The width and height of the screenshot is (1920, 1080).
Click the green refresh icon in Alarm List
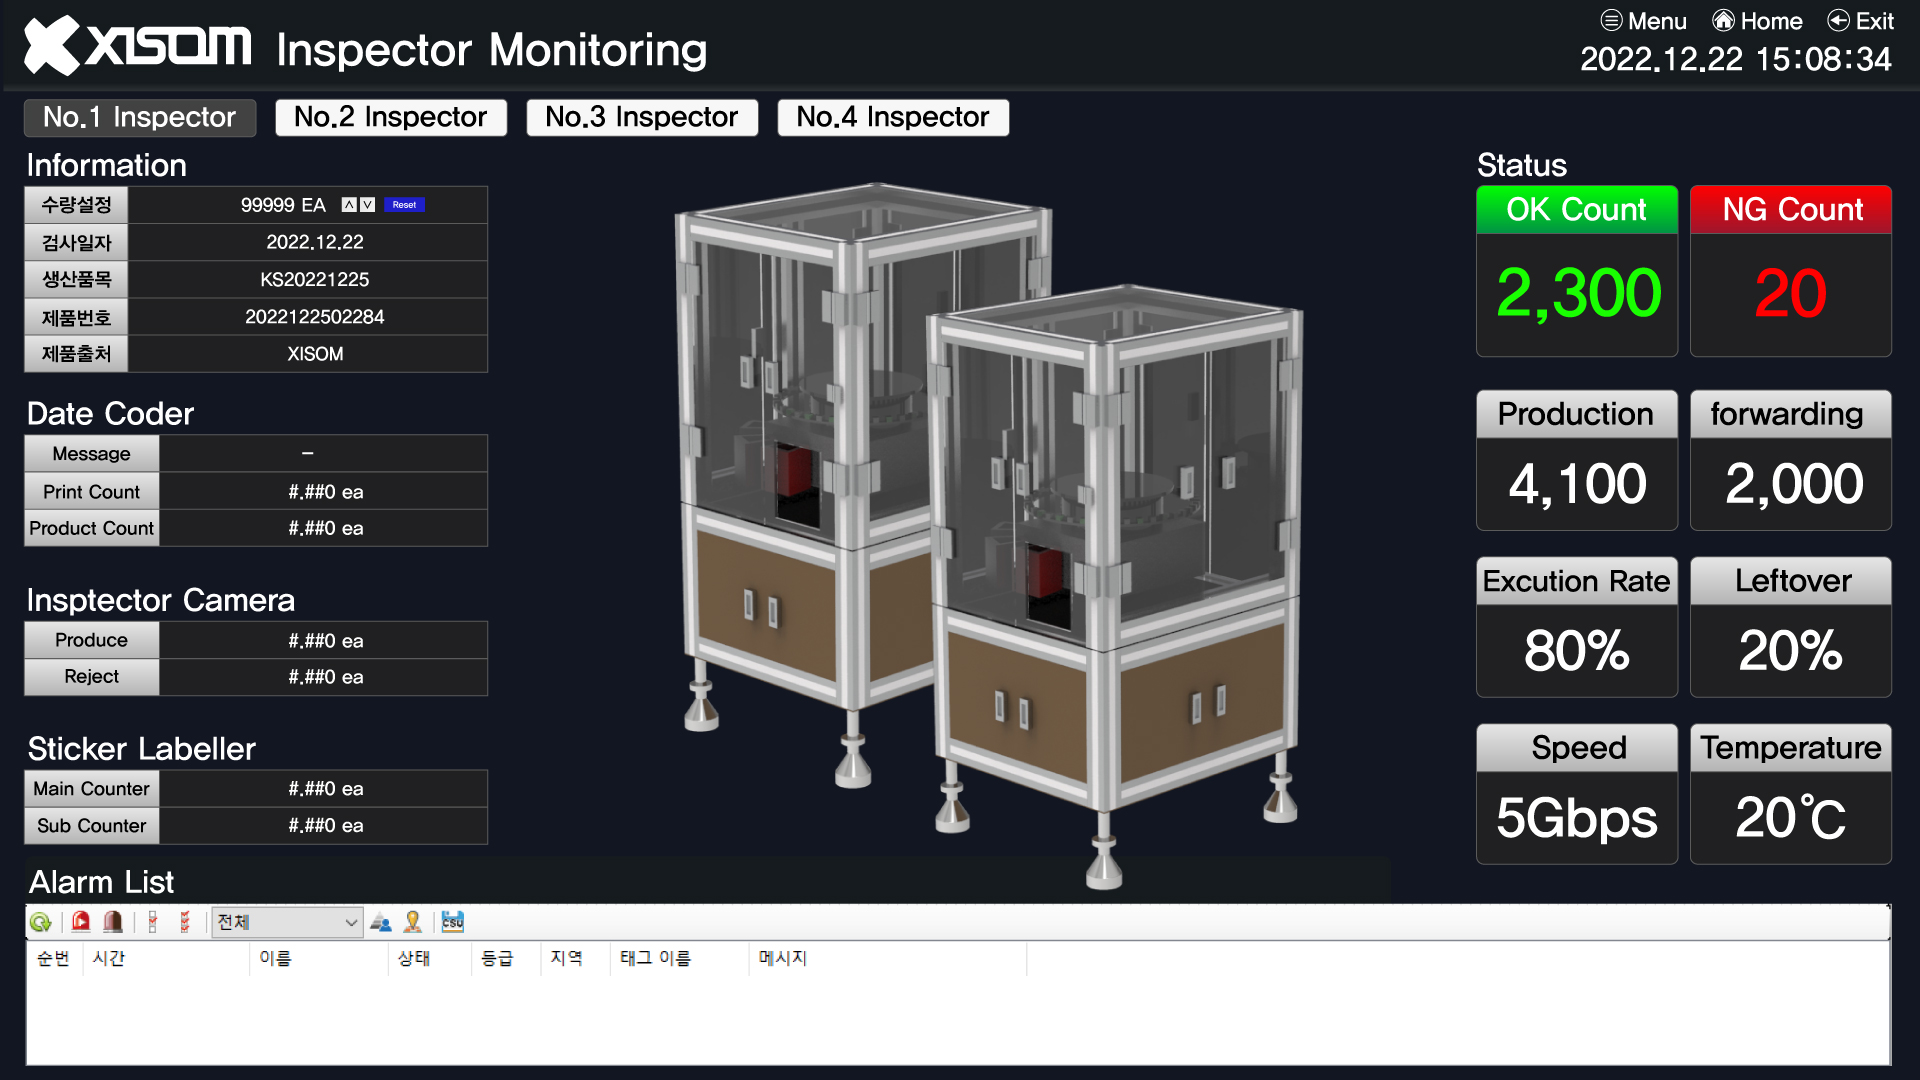[40, 922]
